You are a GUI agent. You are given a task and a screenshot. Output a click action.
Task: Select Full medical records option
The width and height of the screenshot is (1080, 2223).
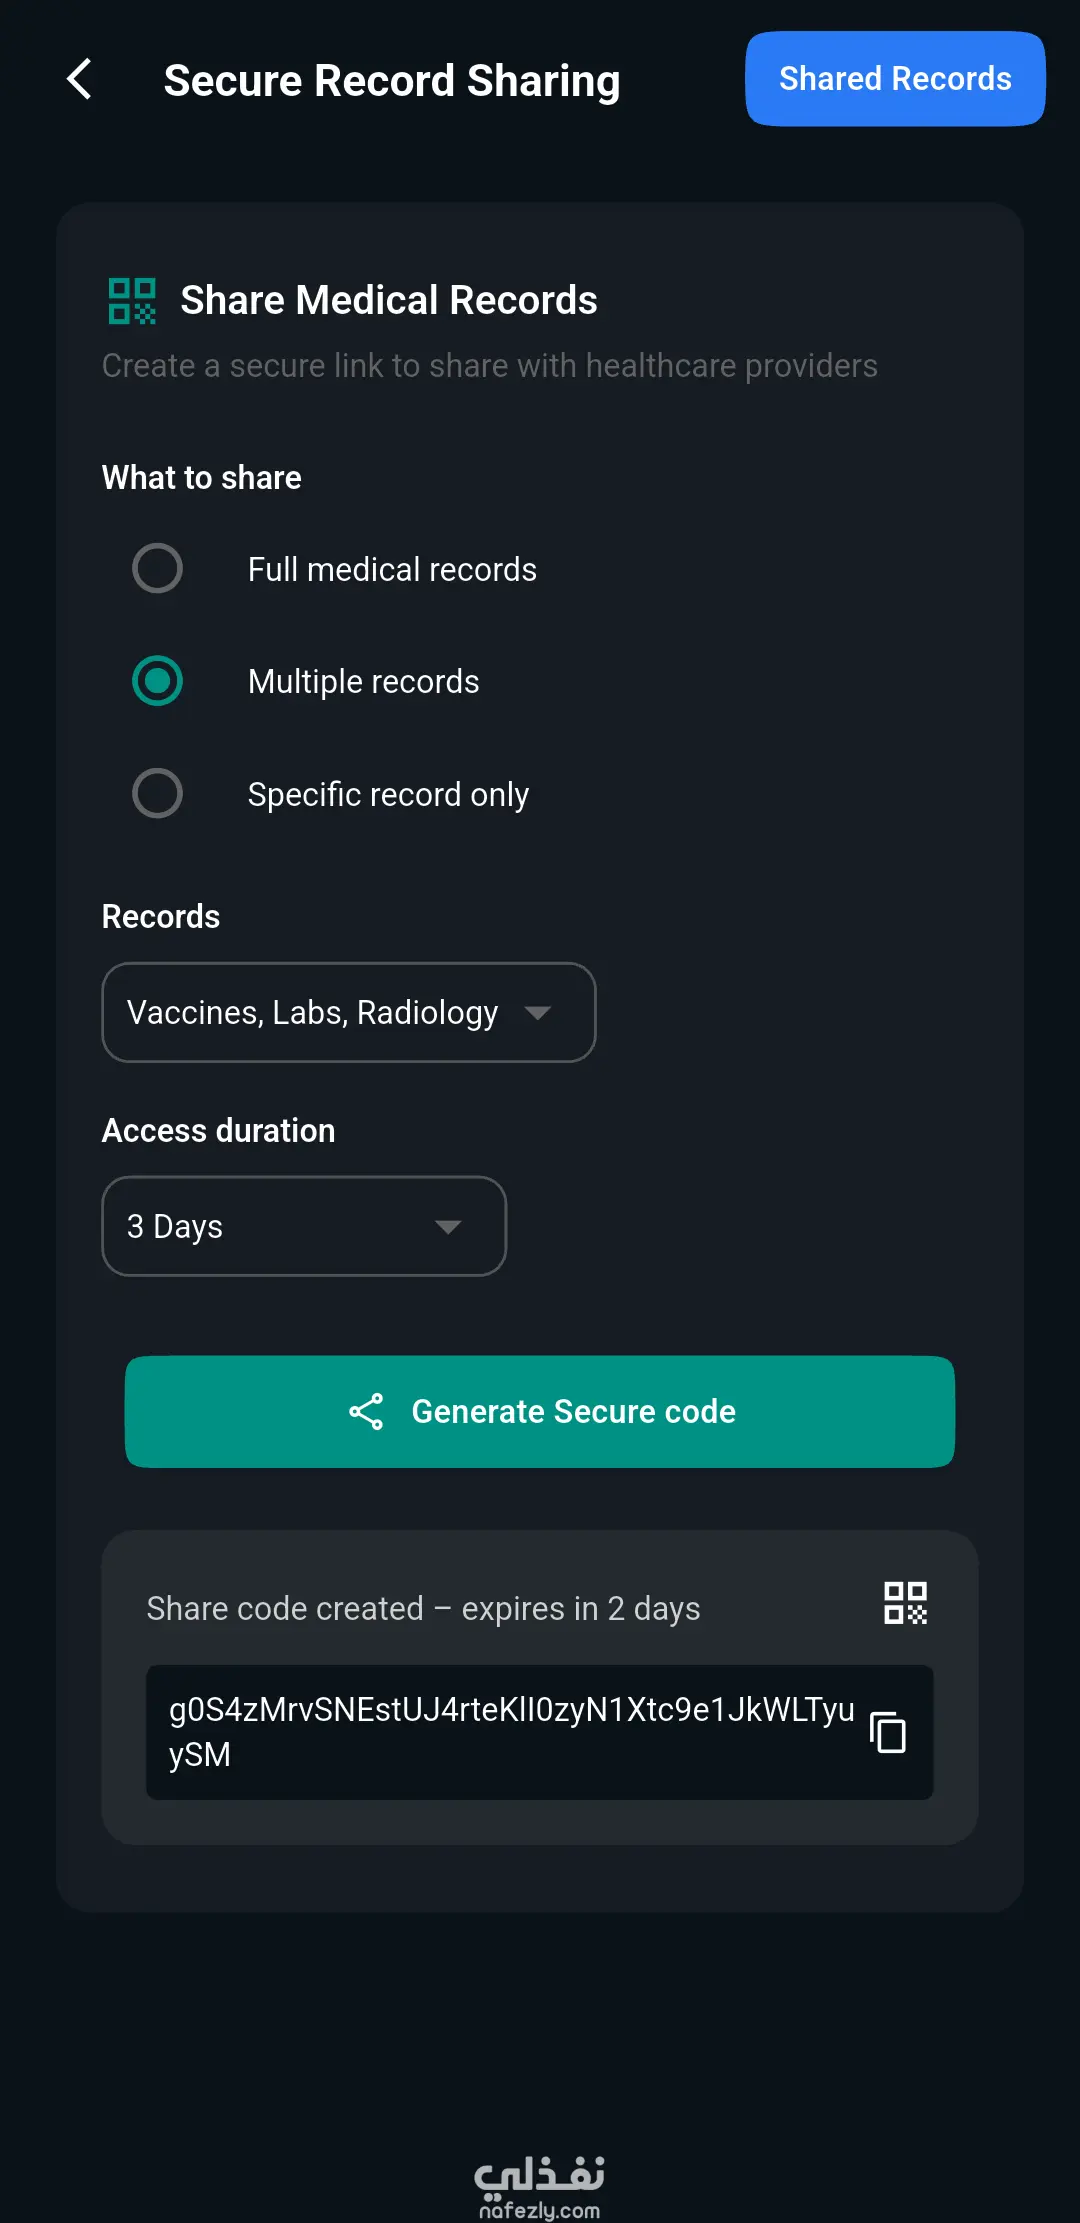(x=157, y=569)
